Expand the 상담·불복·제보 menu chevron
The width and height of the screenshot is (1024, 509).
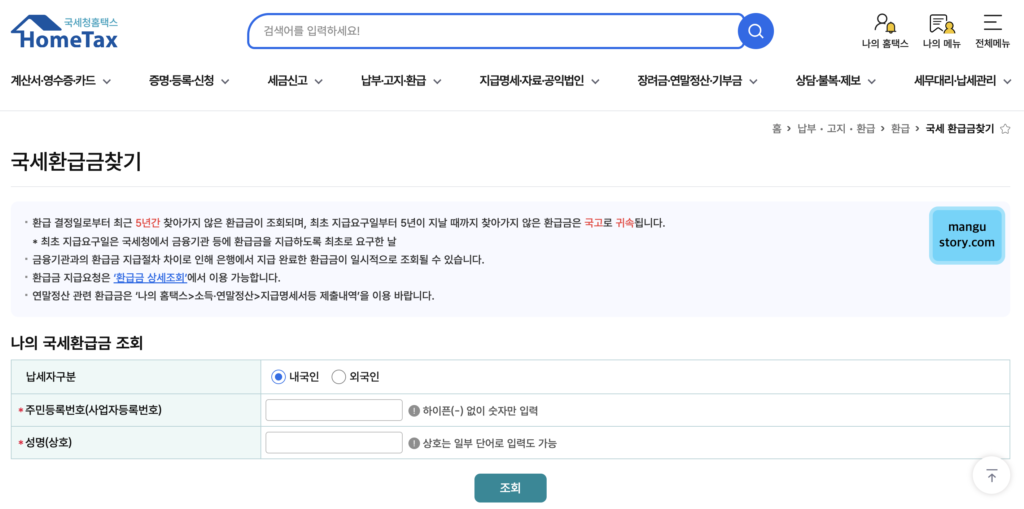pyautogui.click(x=872, y=82)
